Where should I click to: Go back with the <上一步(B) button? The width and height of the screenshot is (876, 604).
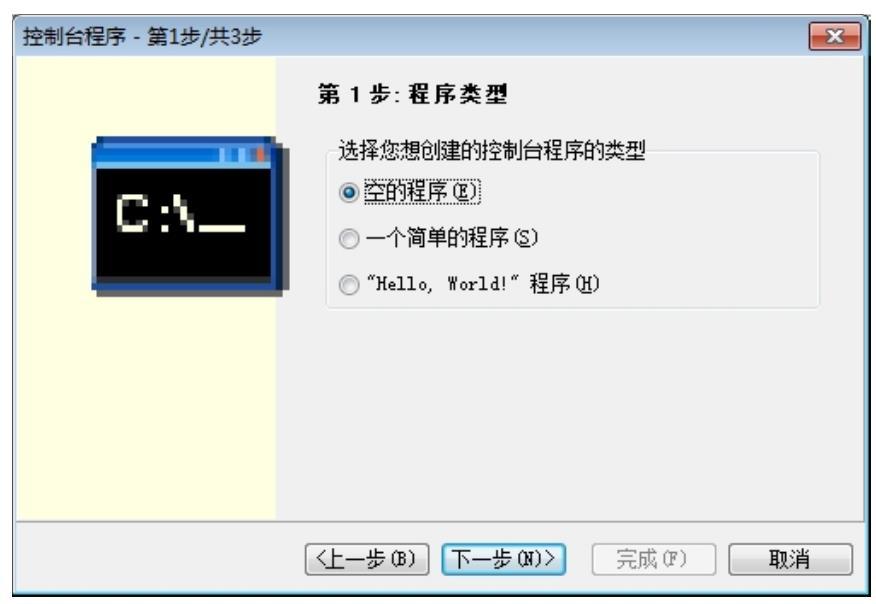tap(367, 559)
